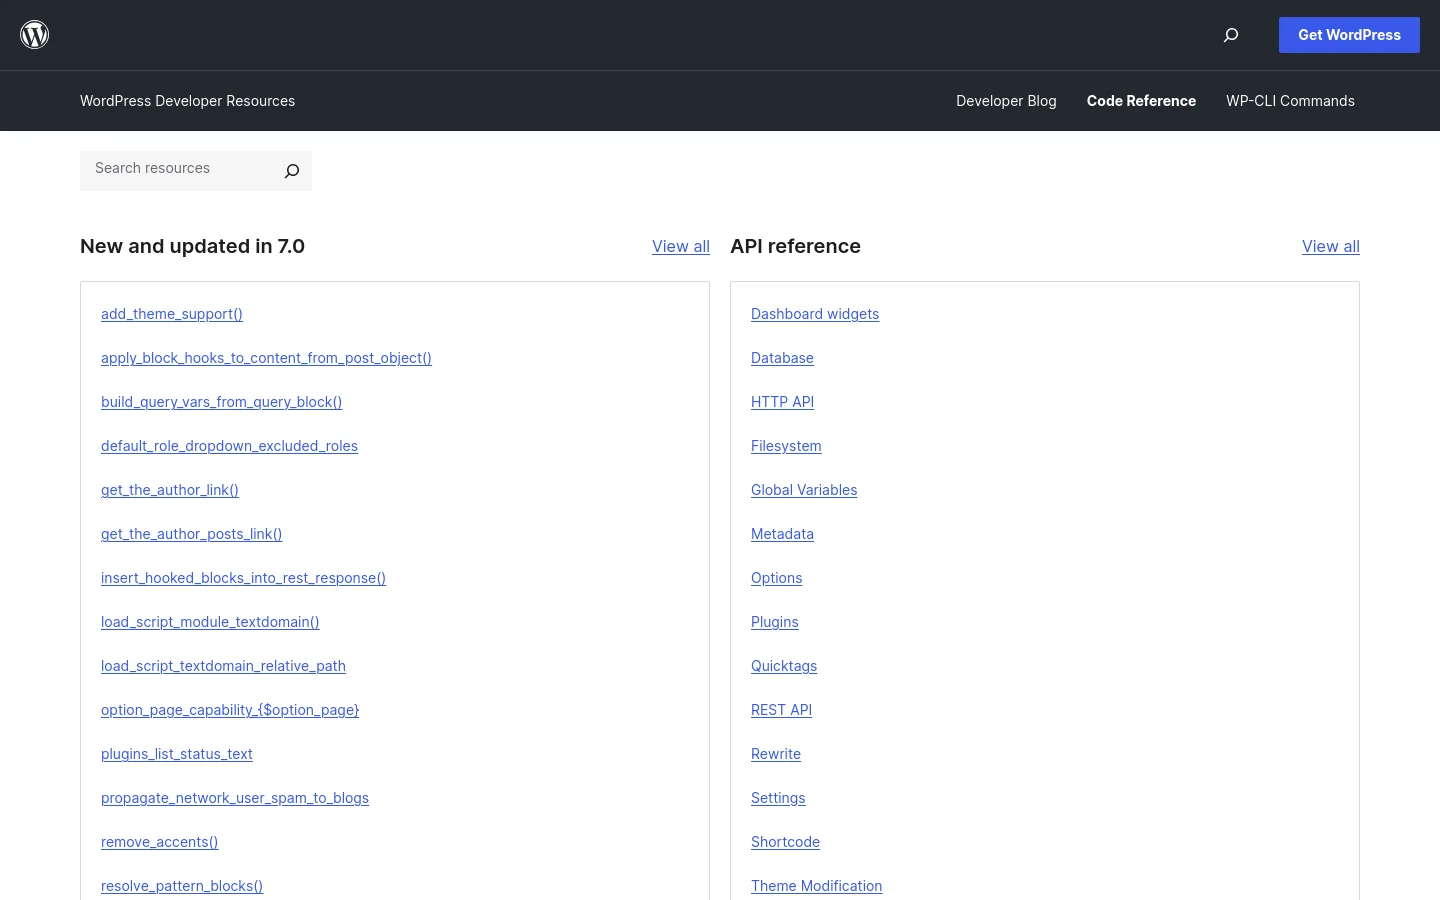Open WP-CLI Commands menu item
This screenshot has width=1440, height=900.
pos(1290,101)
